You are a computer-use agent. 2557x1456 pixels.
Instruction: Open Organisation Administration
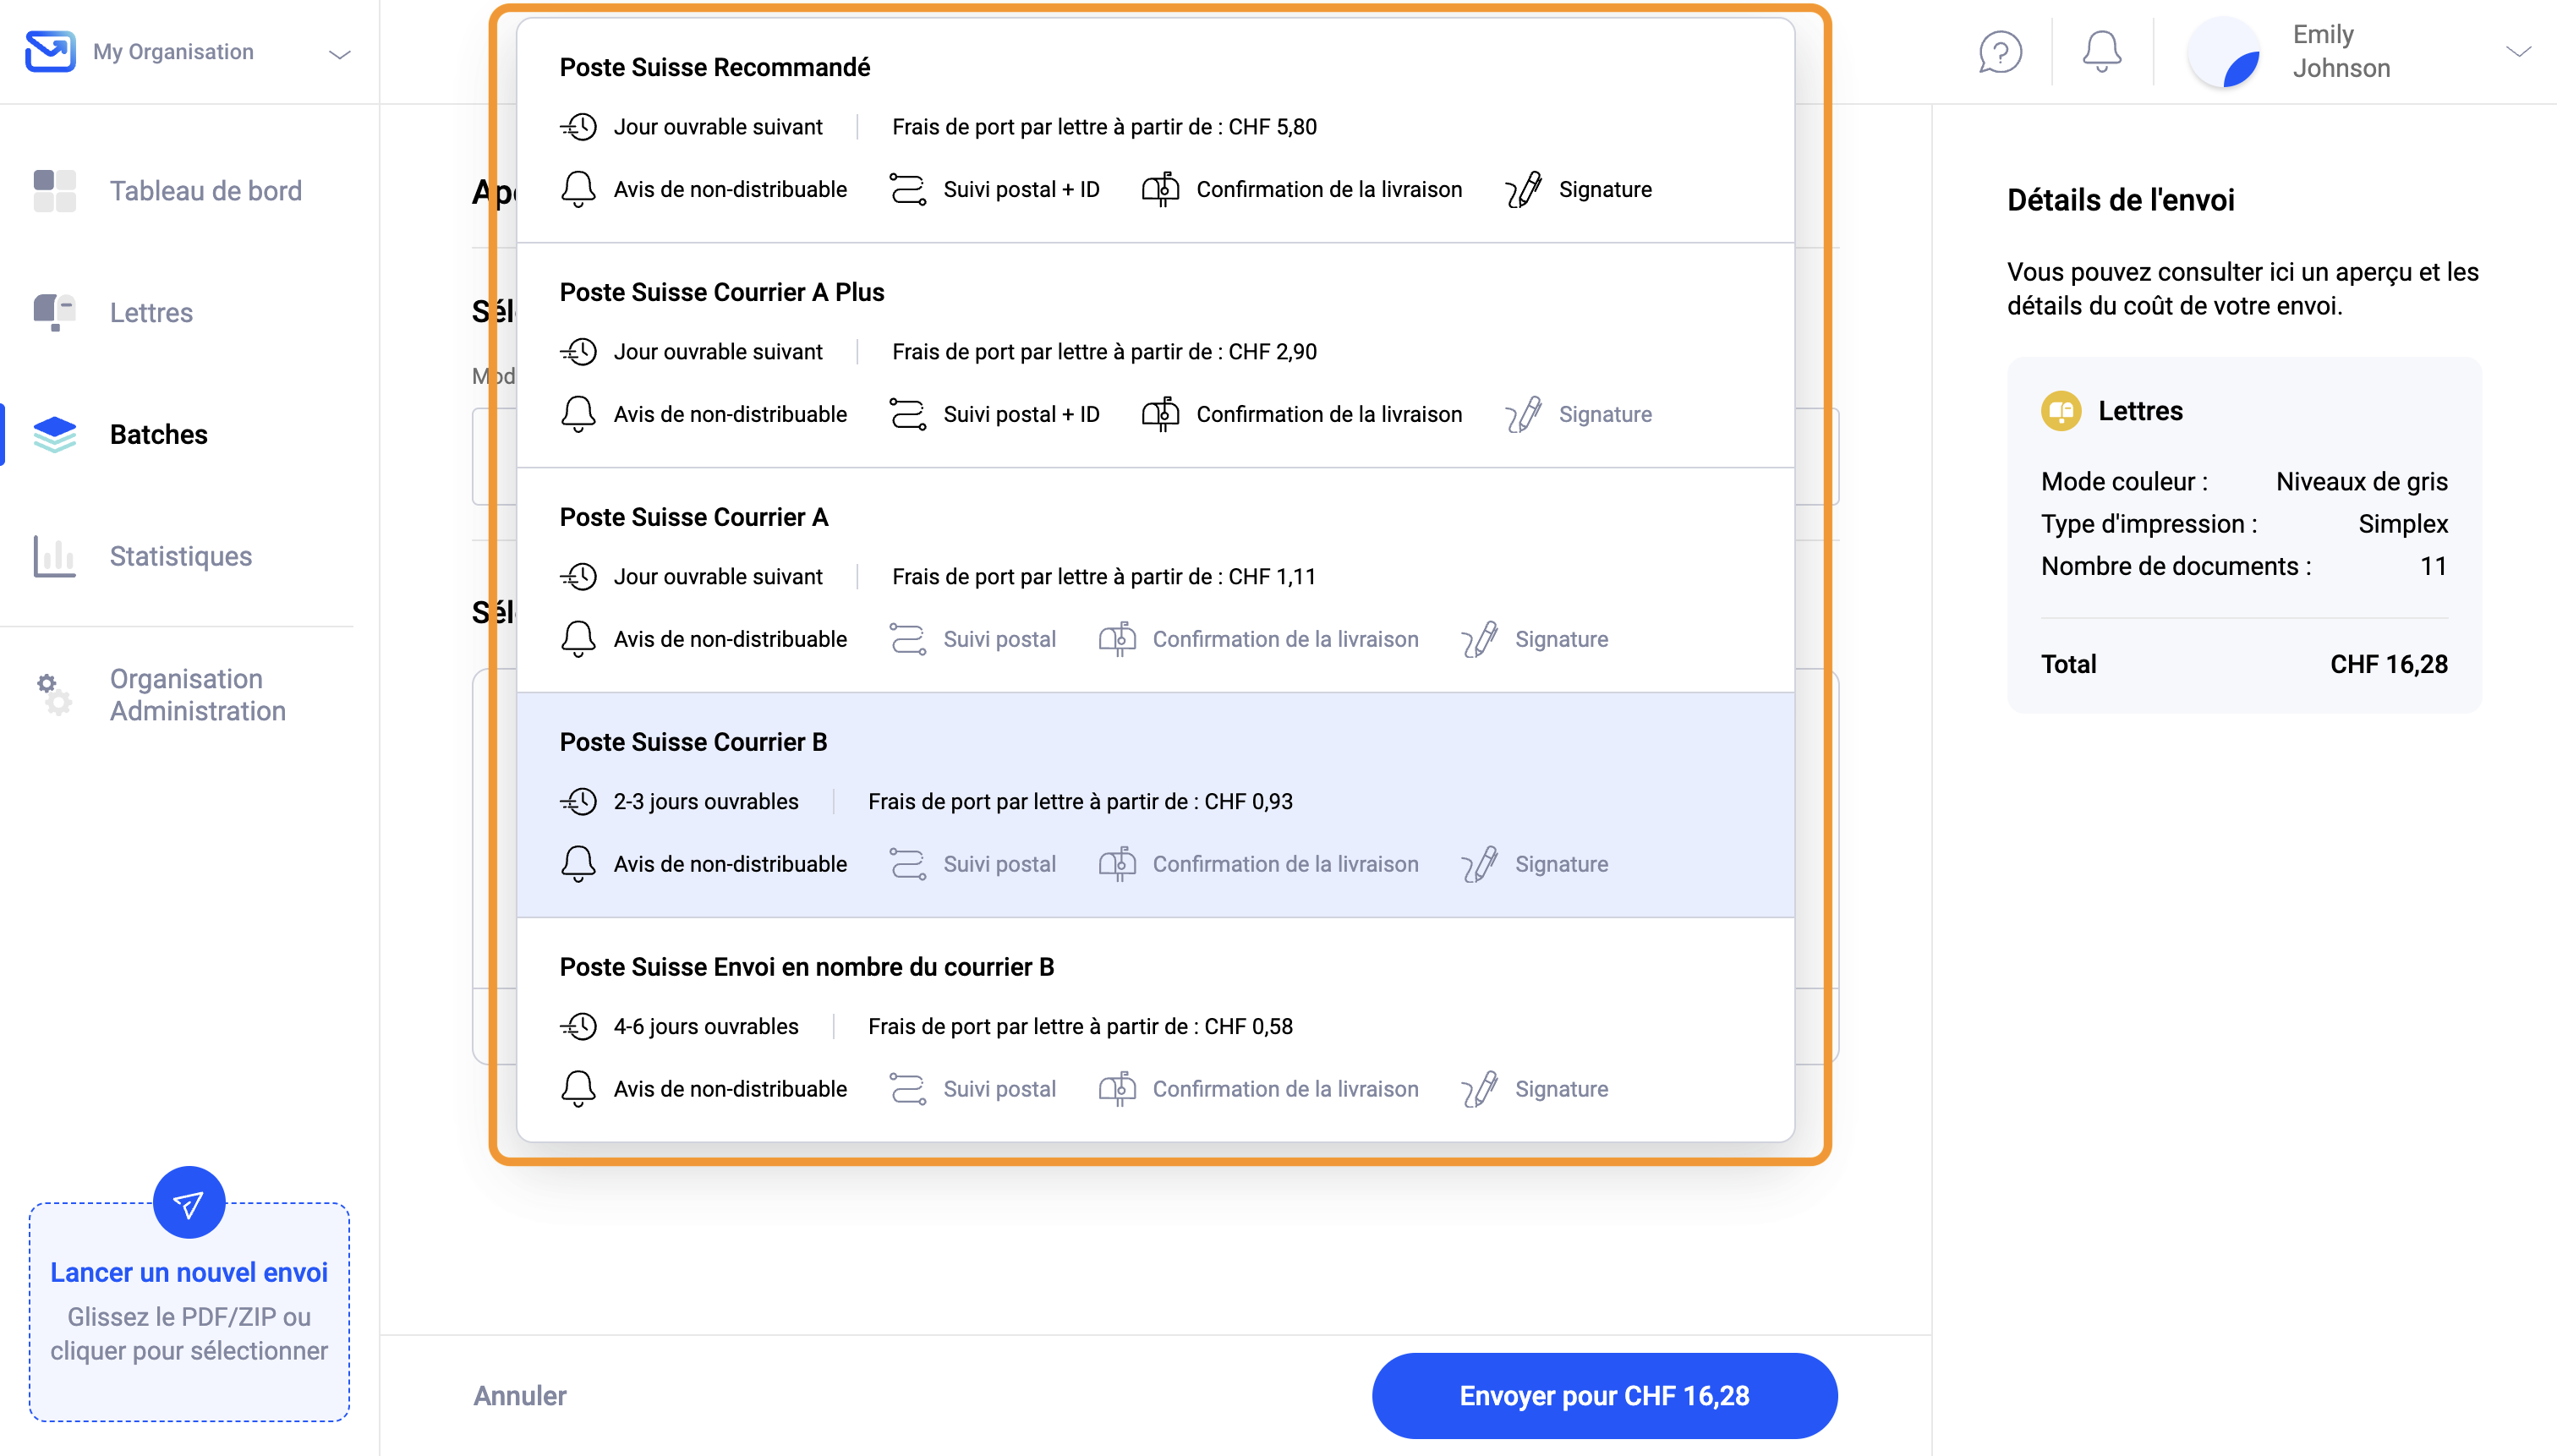[x=198, y=694]
